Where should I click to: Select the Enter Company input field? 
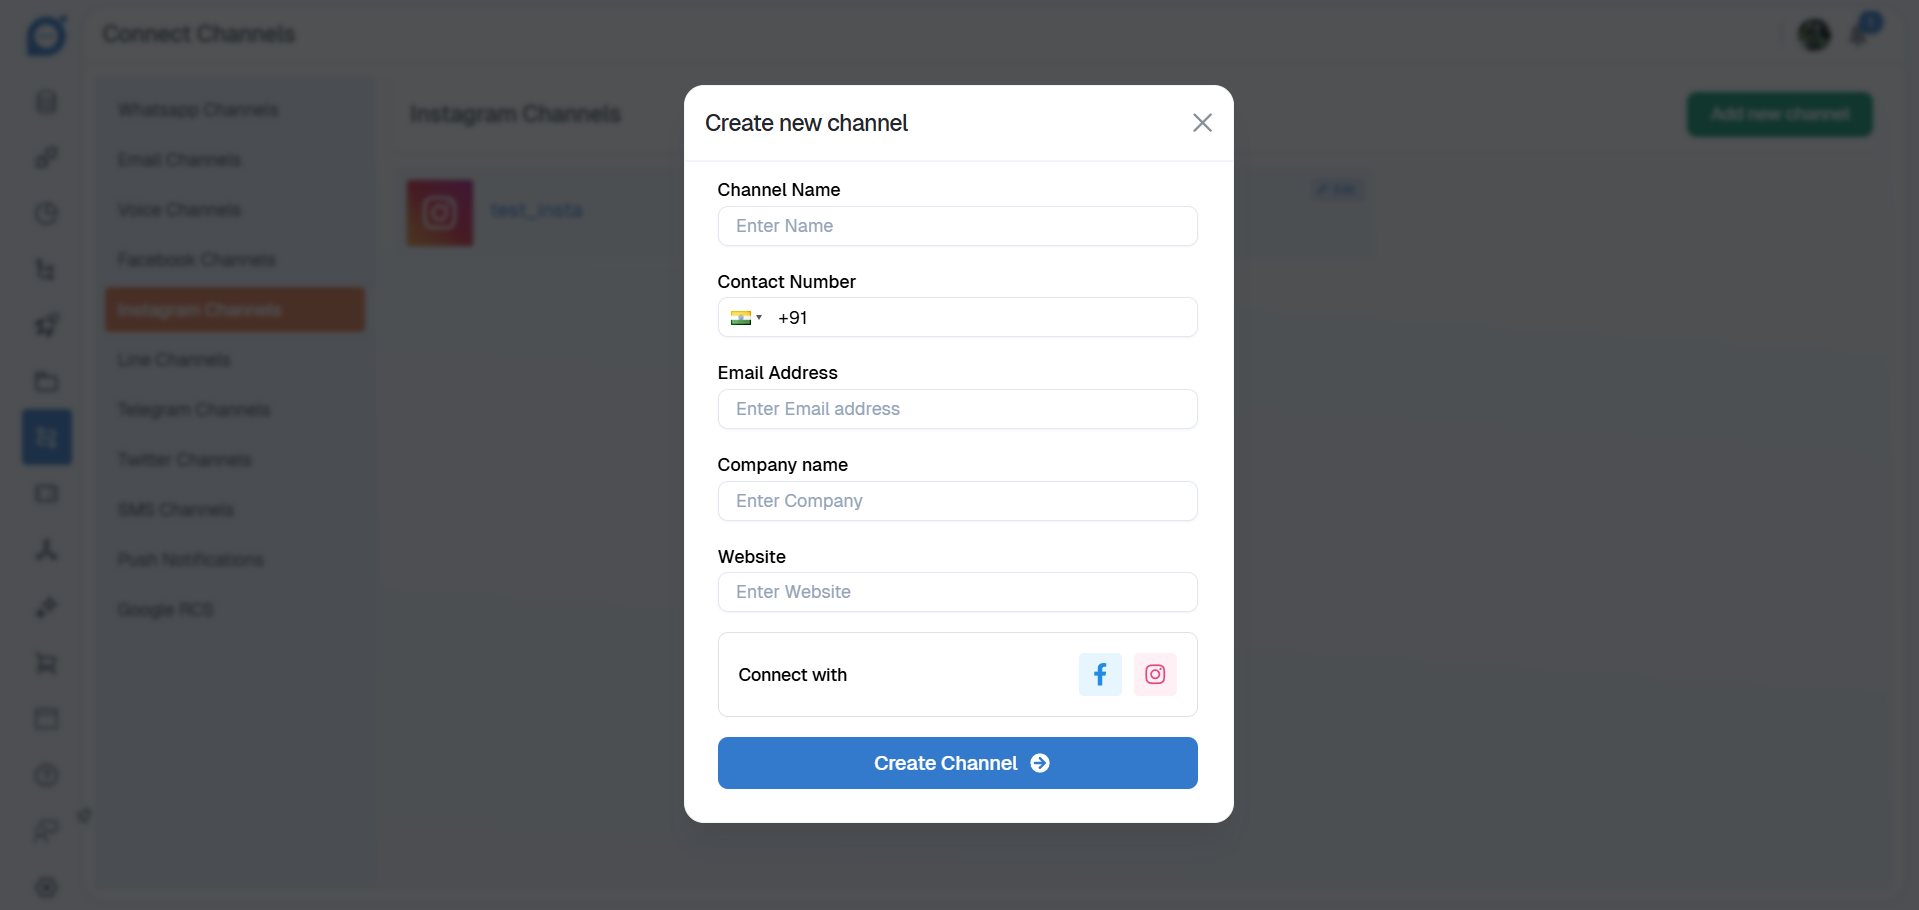957,501
